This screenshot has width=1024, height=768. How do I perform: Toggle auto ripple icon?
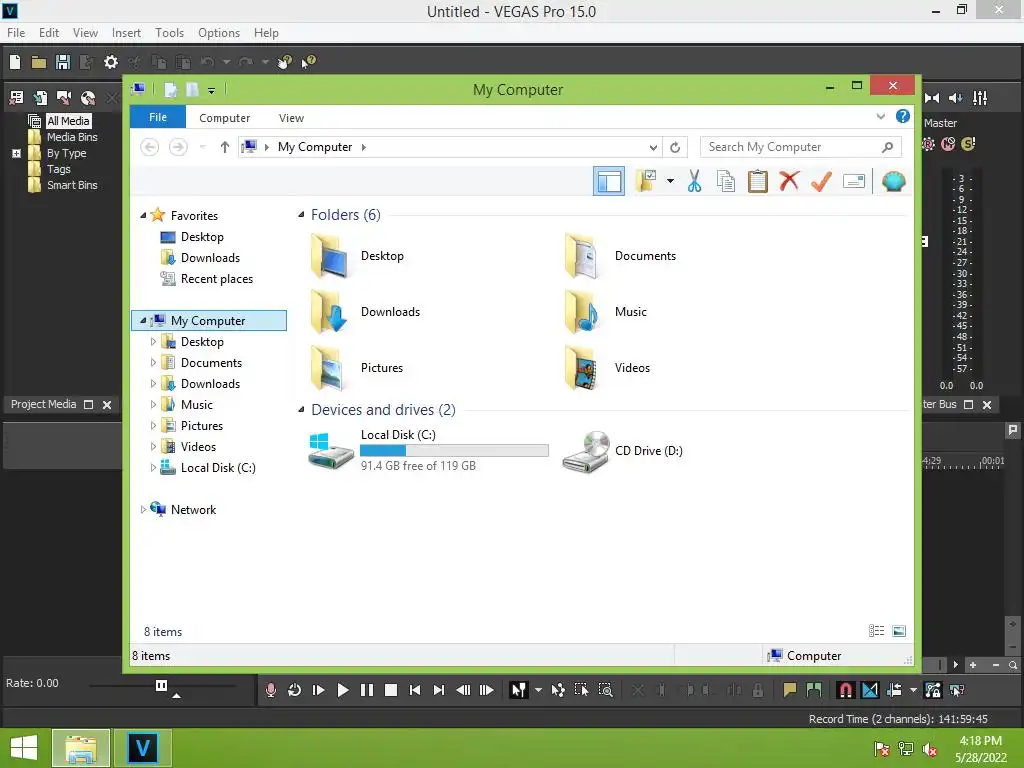pos(895,690)
